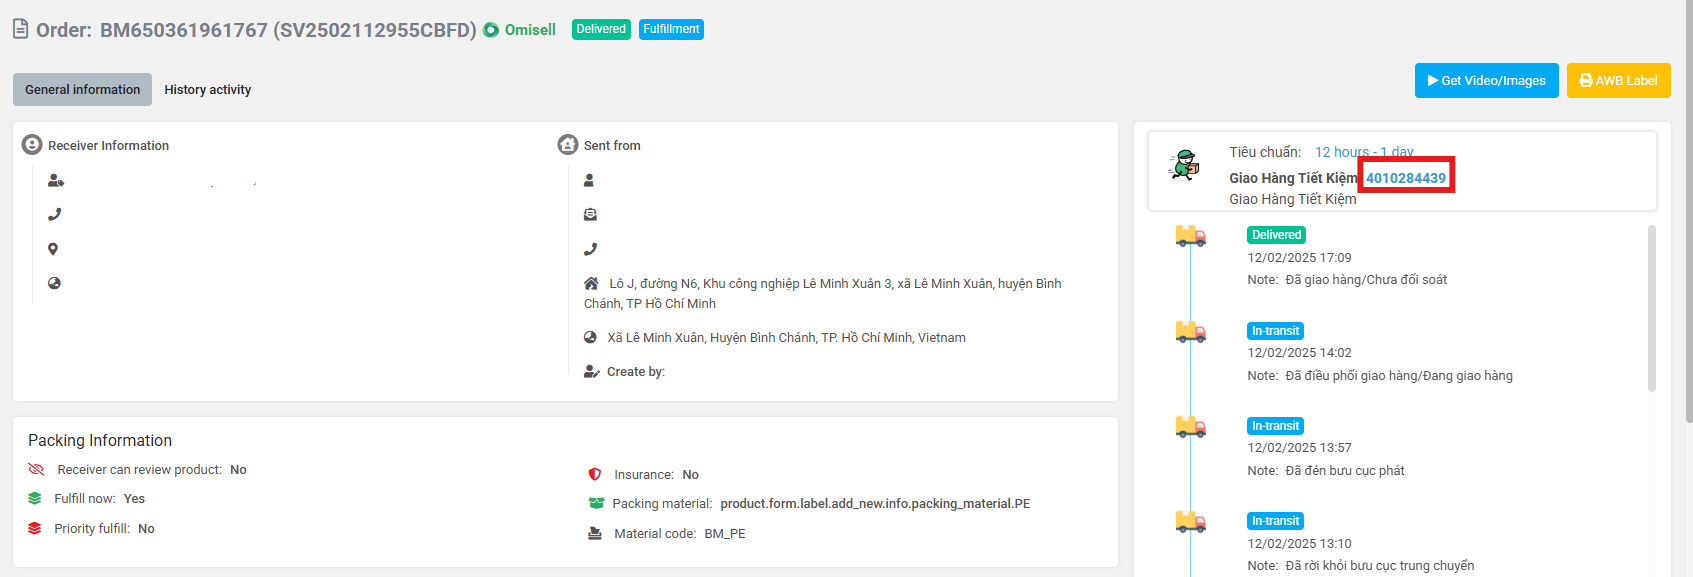Click the Receiver Information user icon
The width and height of the screenshot is (1693, 577).
[x=32, y=145]
